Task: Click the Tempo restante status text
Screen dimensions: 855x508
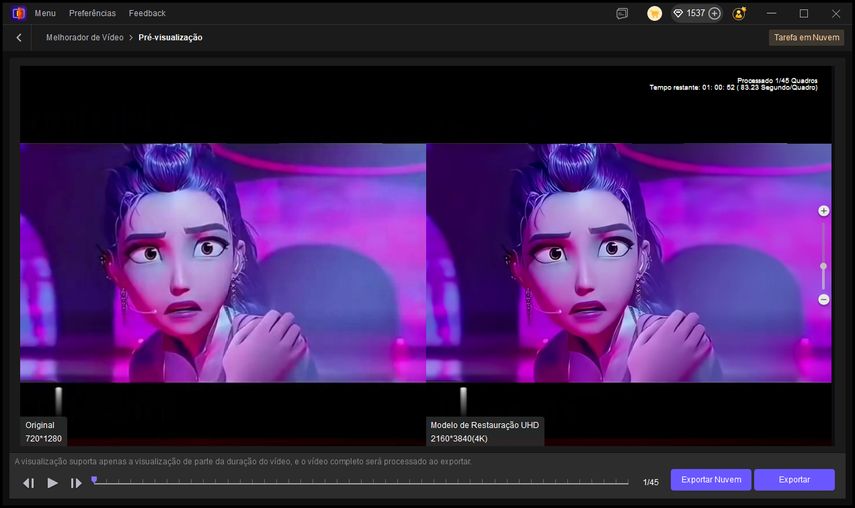Action: 733,87
